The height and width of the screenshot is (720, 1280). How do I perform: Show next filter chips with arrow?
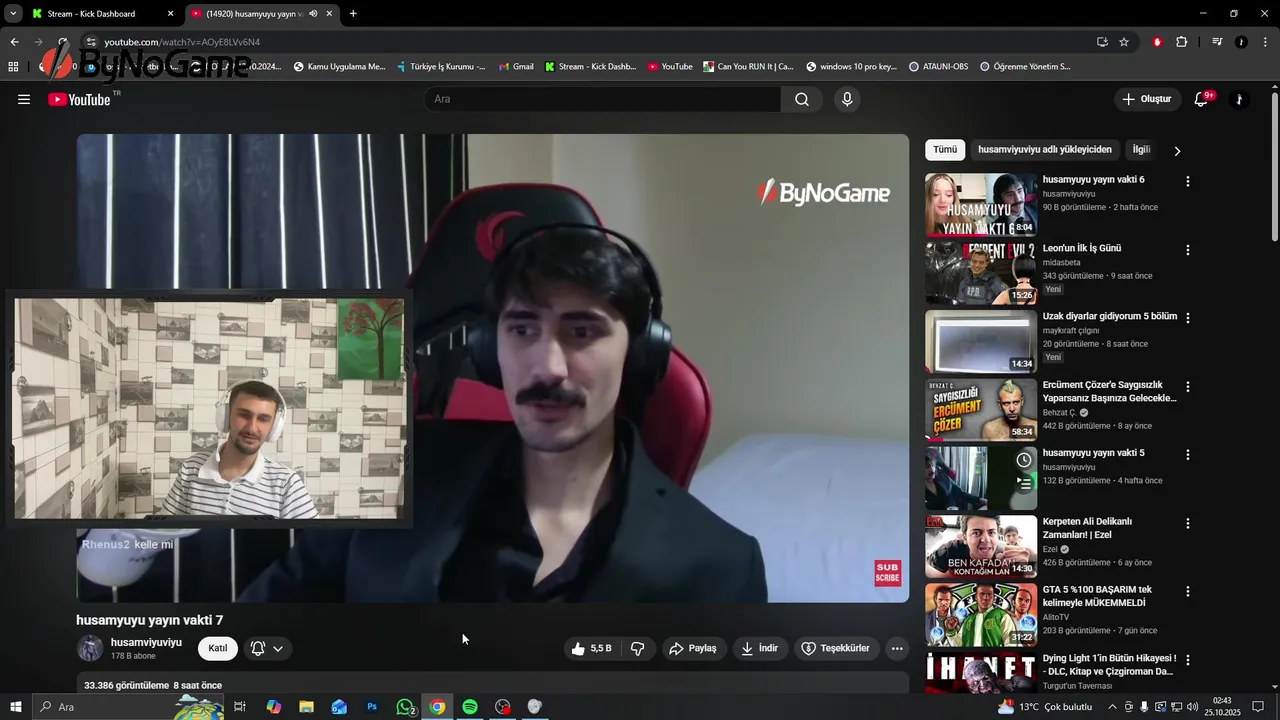click(x=1177, y=151)
